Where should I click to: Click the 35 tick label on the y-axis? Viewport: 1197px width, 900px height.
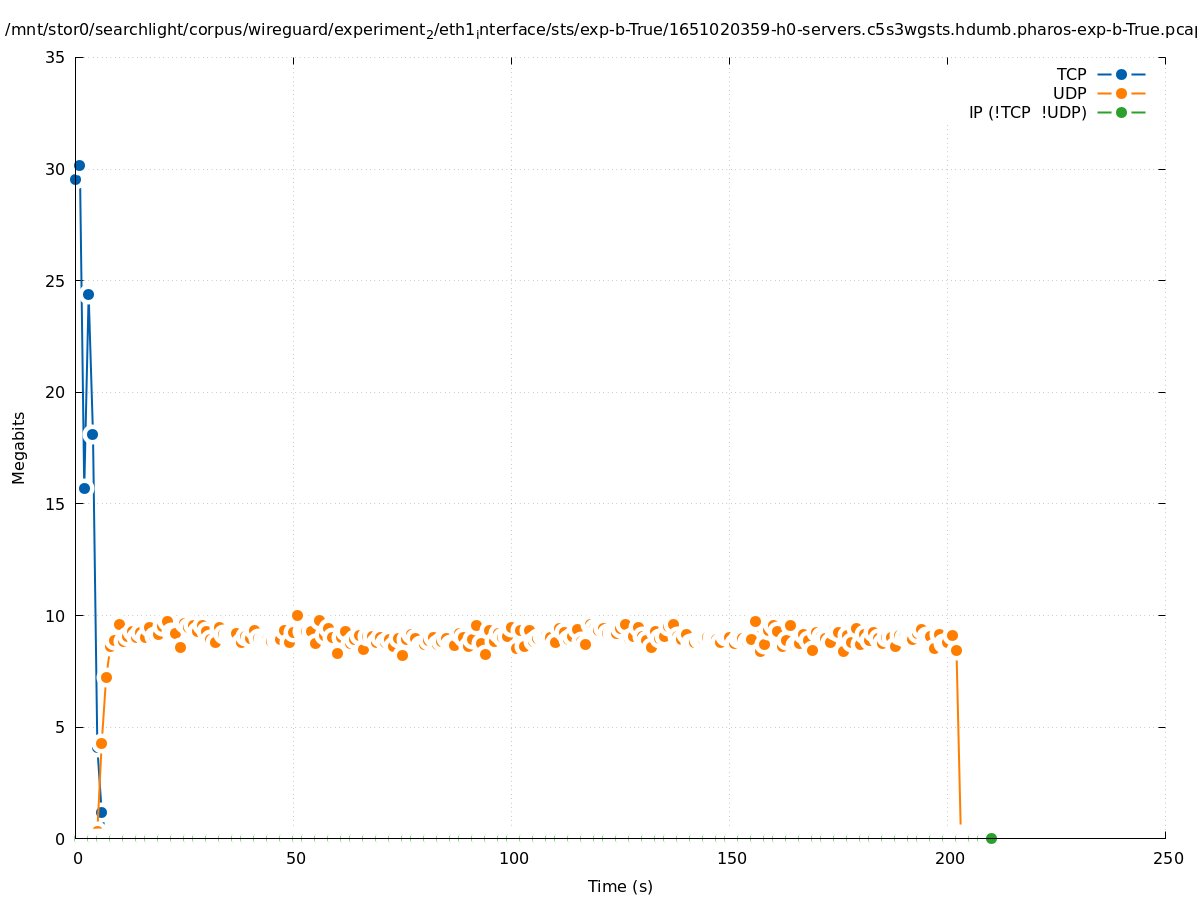click(55, 57)
